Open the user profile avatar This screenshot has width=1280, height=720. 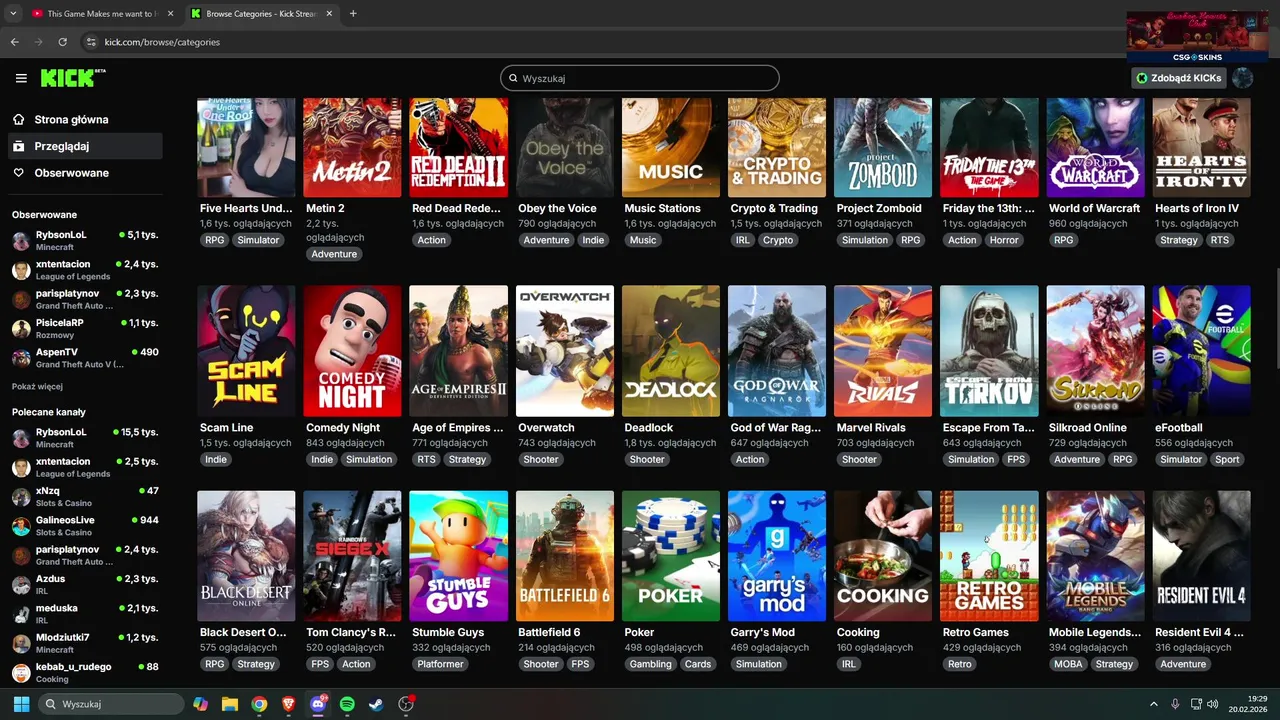1242,78
